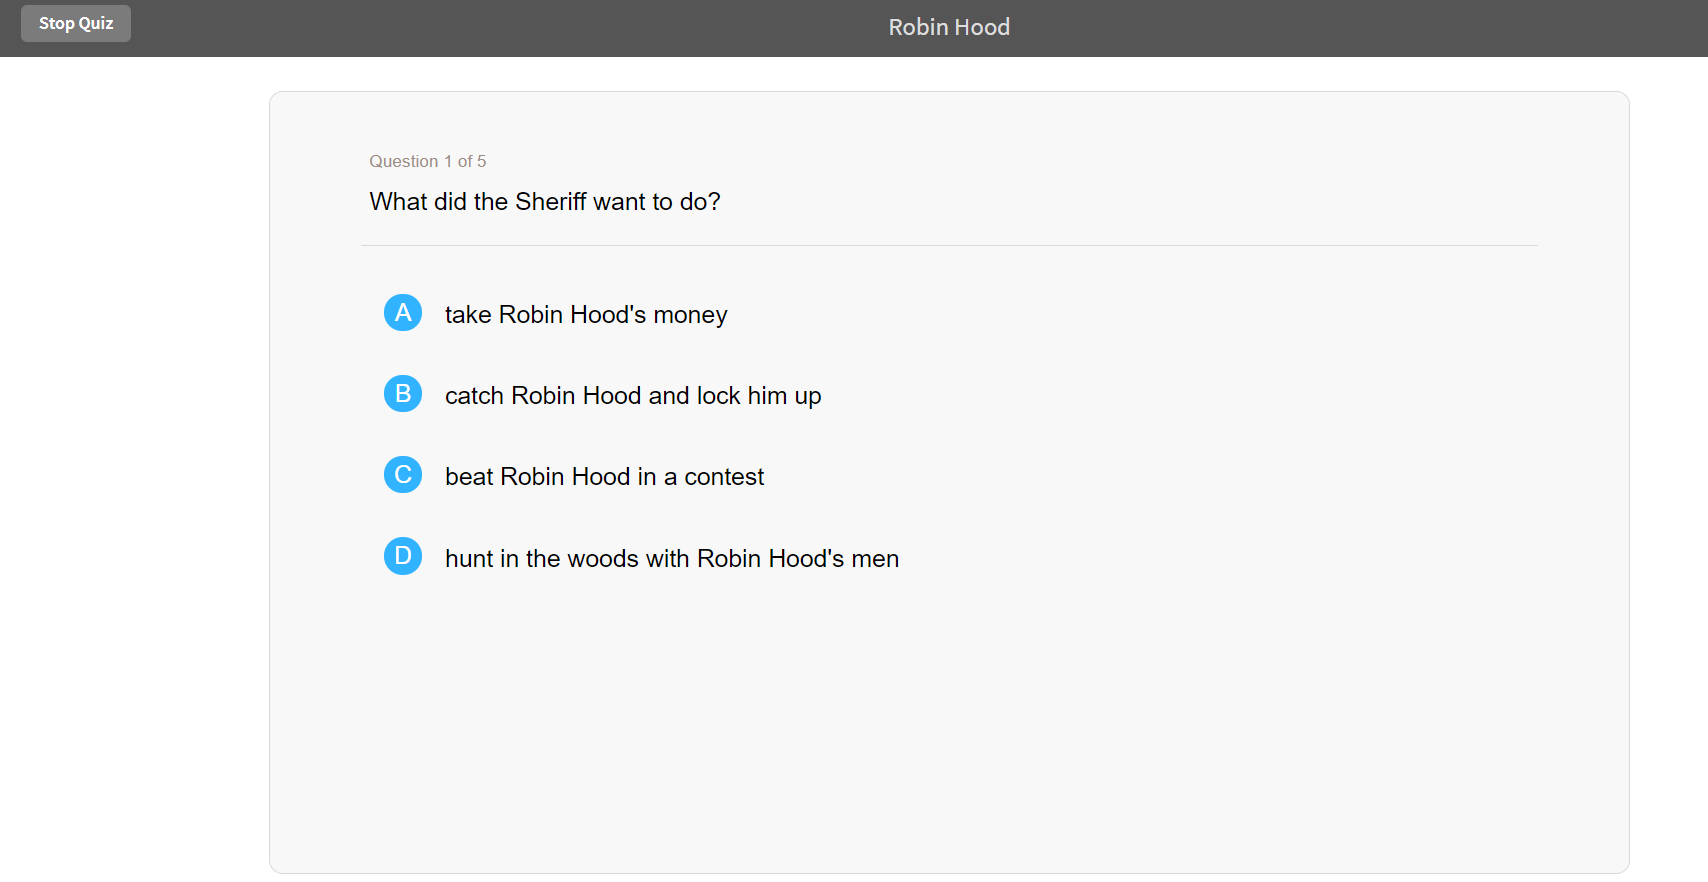The width and height of the screenshot is (1708, 882).
Task: Click the word Sheriff in the question
Action: 551,202
